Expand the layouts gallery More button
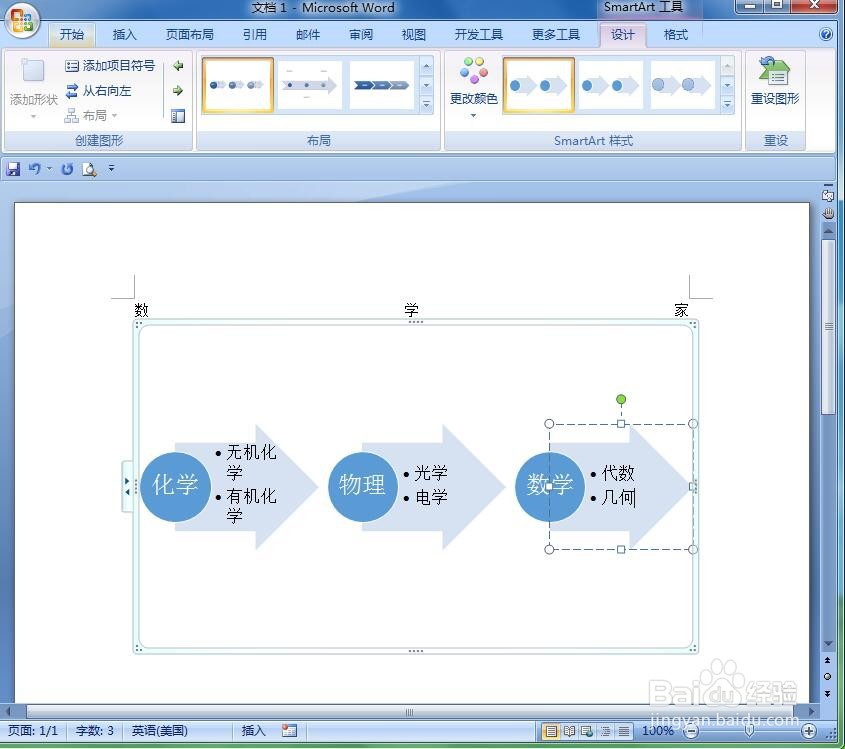Image resolution: width=845 pixels, height=749 pixels. (426, 104)
